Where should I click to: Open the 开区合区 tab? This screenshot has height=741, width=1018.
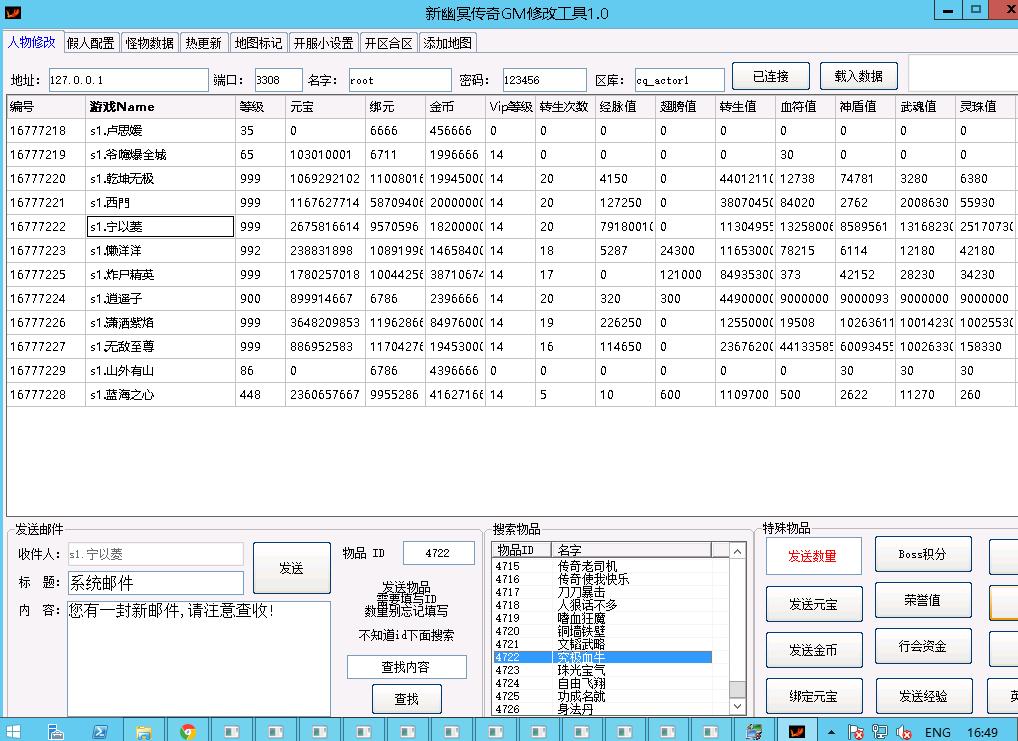(388, 43)
